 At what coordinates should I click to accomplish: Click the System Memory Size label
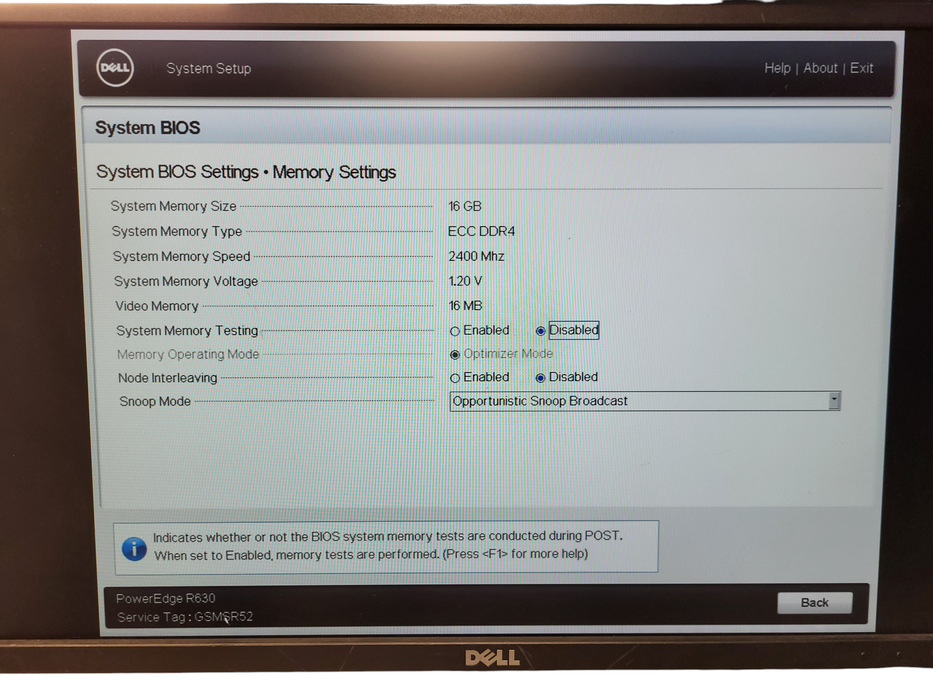173,206
